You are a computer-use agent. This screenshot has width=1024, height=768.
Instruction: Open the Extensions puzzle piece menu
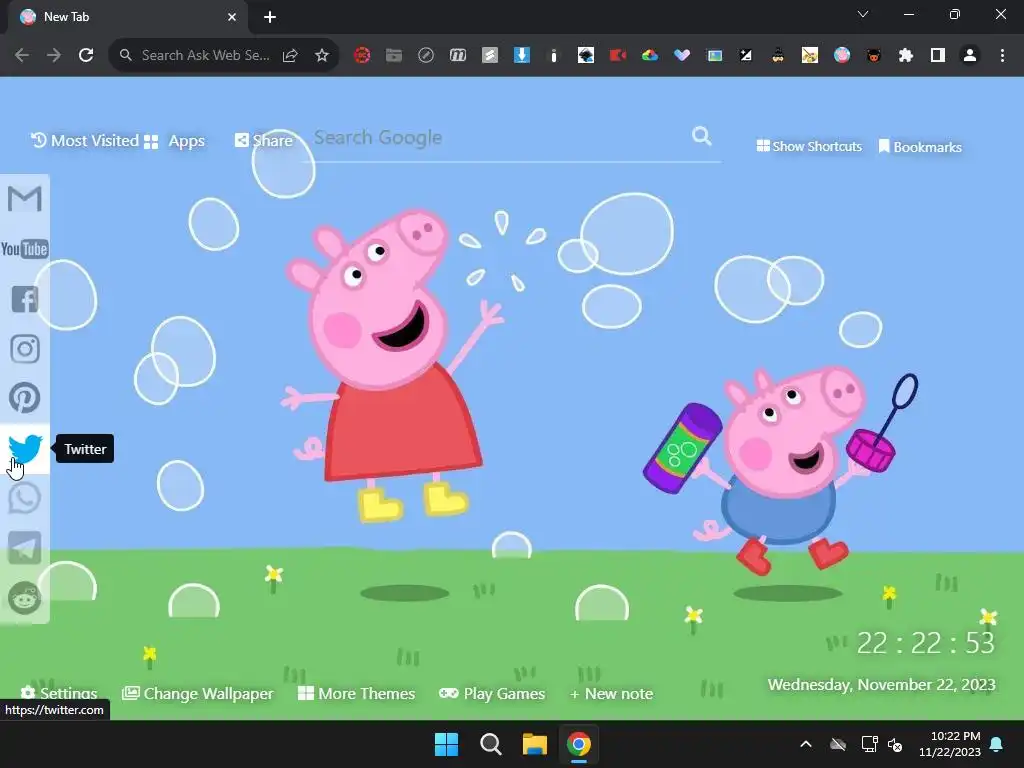pyautogui.click(x=906, y=56)
